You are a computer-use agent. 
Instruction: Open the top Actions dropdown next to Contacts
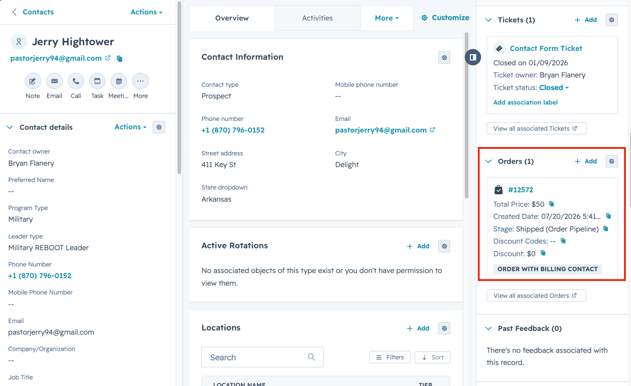pyautogui.click(x=146, y=12)
